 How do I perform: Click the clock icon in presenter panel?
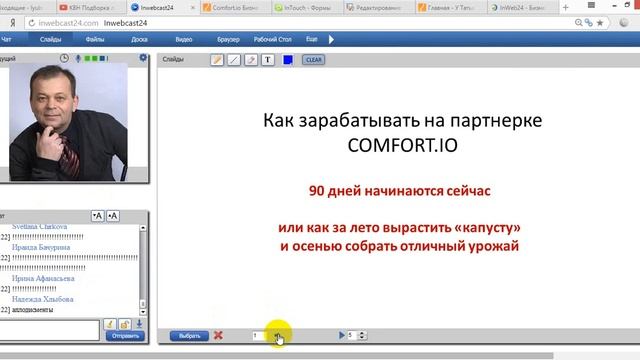click(64, 58)
